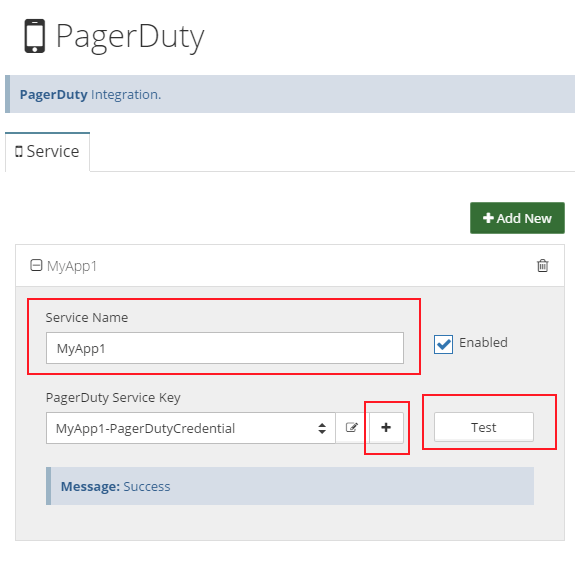The width and height of the screenshot is (579, 565).
Task: Click the Test button
Action: (x=484, y=427)
